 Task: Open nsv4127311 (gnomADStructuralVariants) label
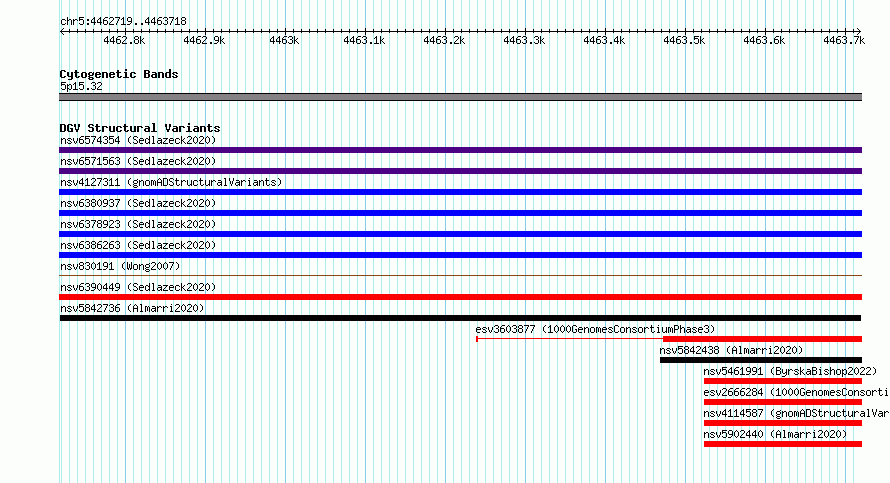pos(171,182)
